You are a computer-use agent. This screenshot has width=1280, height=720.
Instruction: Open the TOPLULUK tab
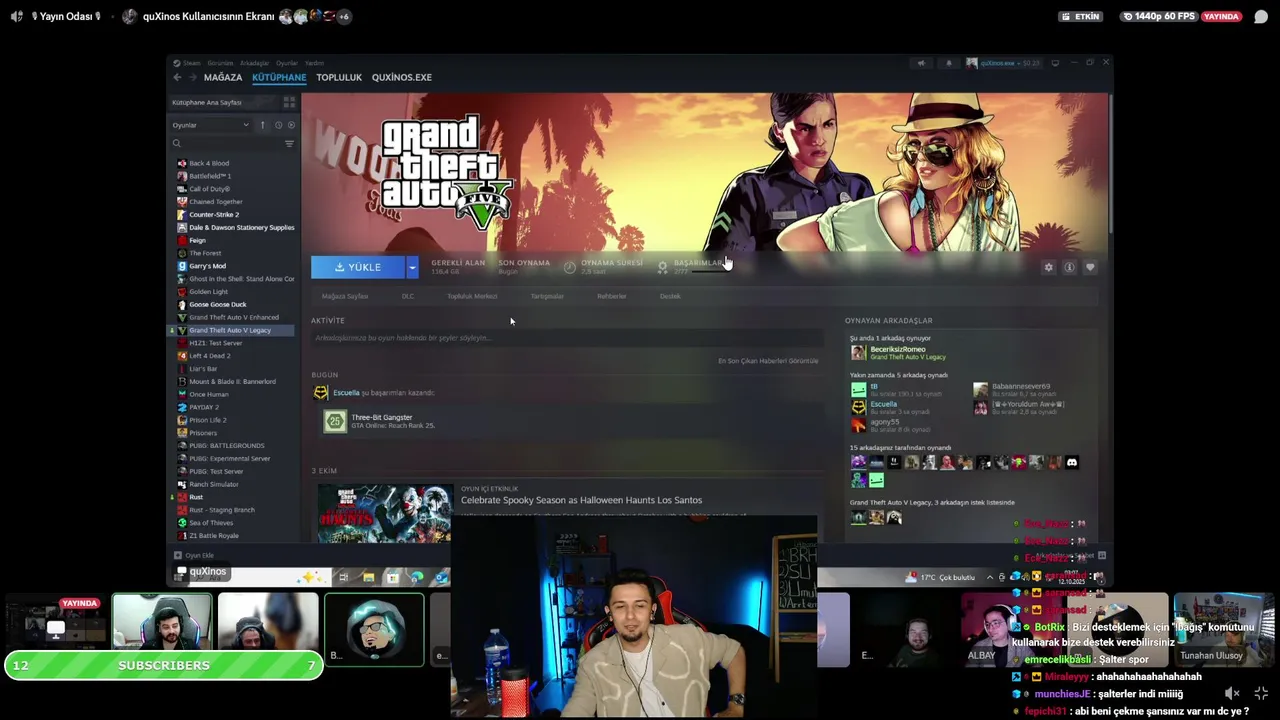[339, 77]
